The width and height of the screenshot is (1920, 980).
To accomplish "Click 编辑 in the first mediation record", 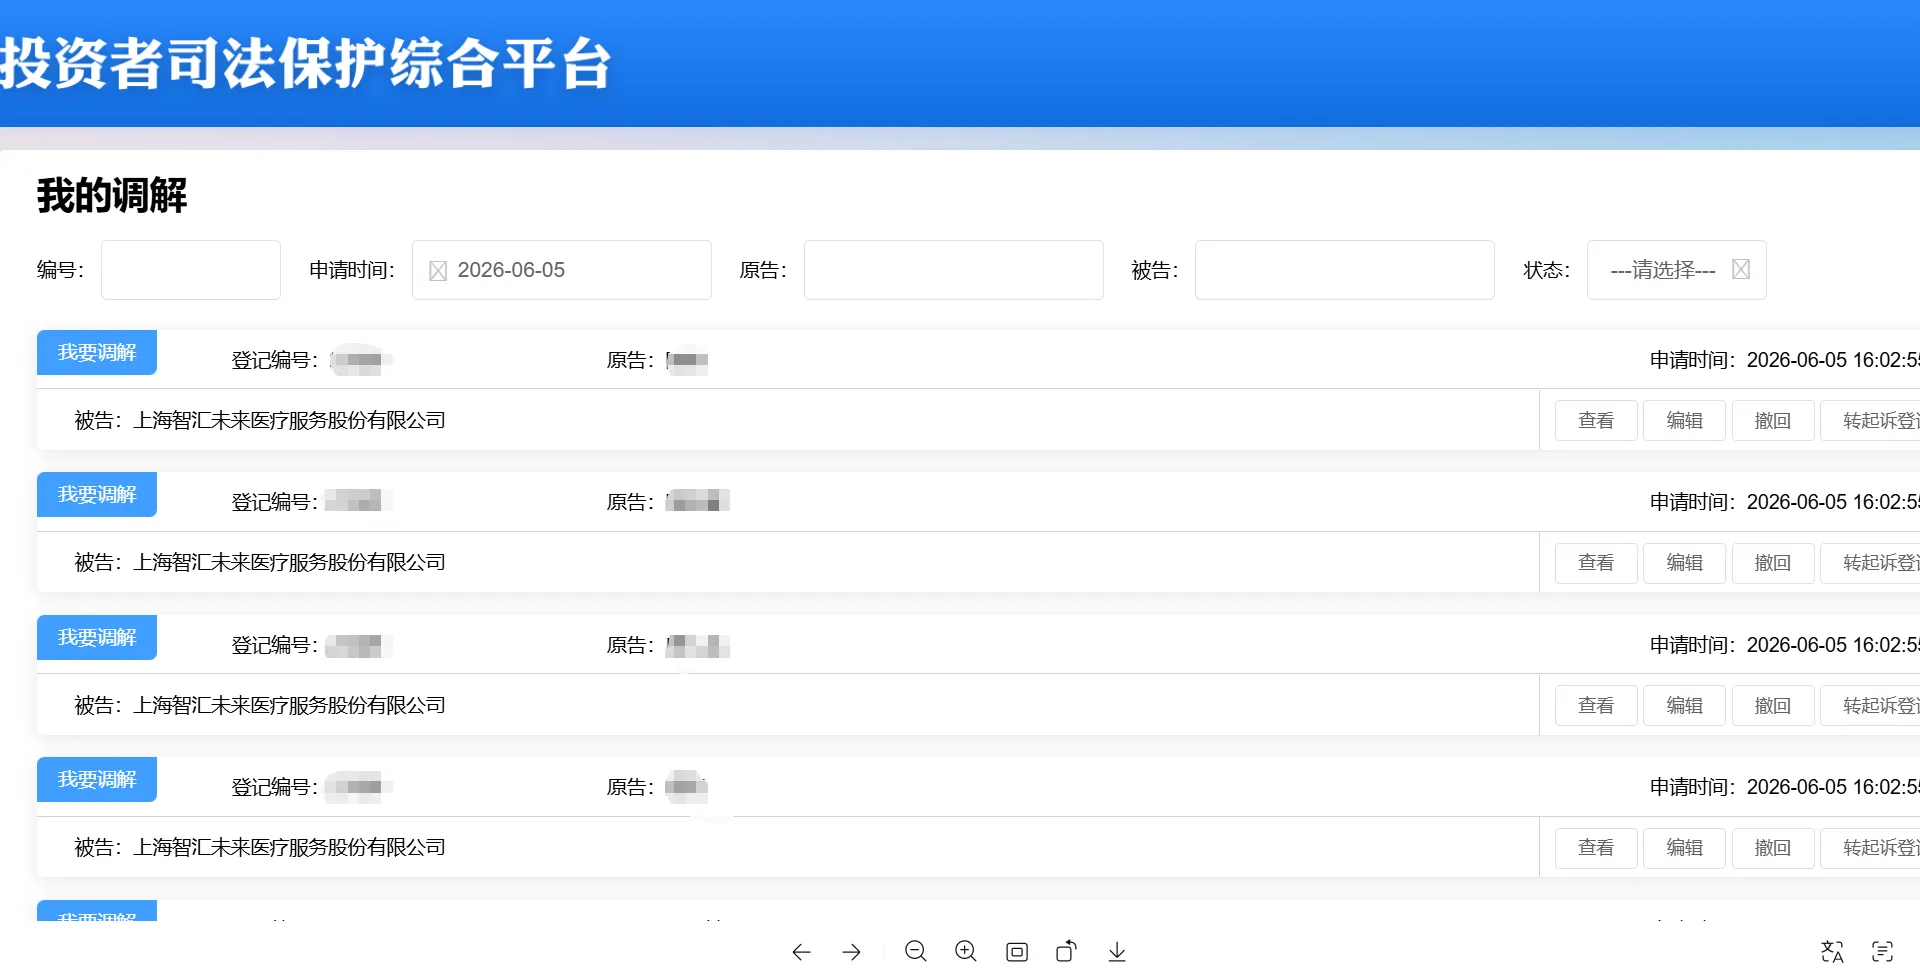I will [x=1684, y=421].
